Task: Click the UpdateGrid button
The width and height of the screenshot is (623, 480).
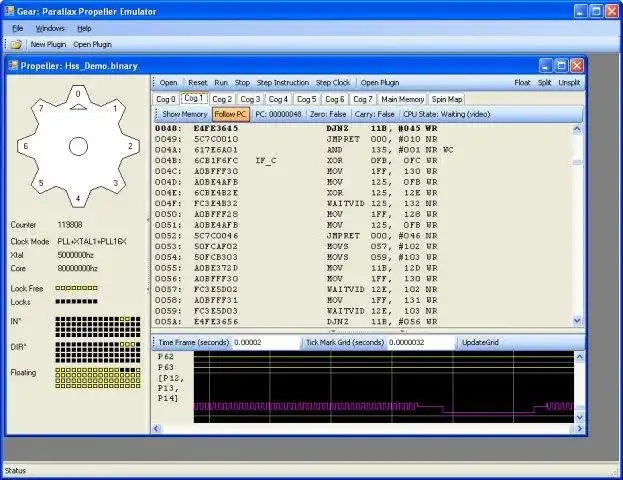Action: (480, 342)
